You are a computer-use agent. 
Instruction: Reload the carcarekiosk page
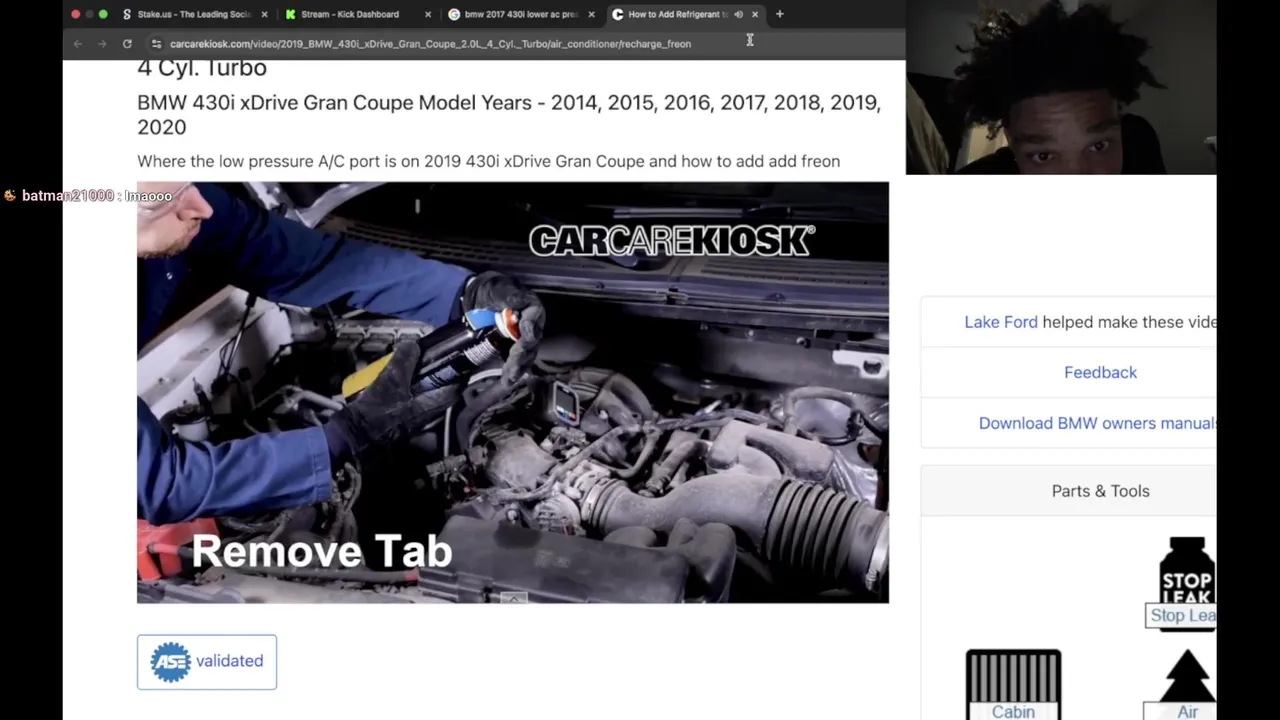127,44
